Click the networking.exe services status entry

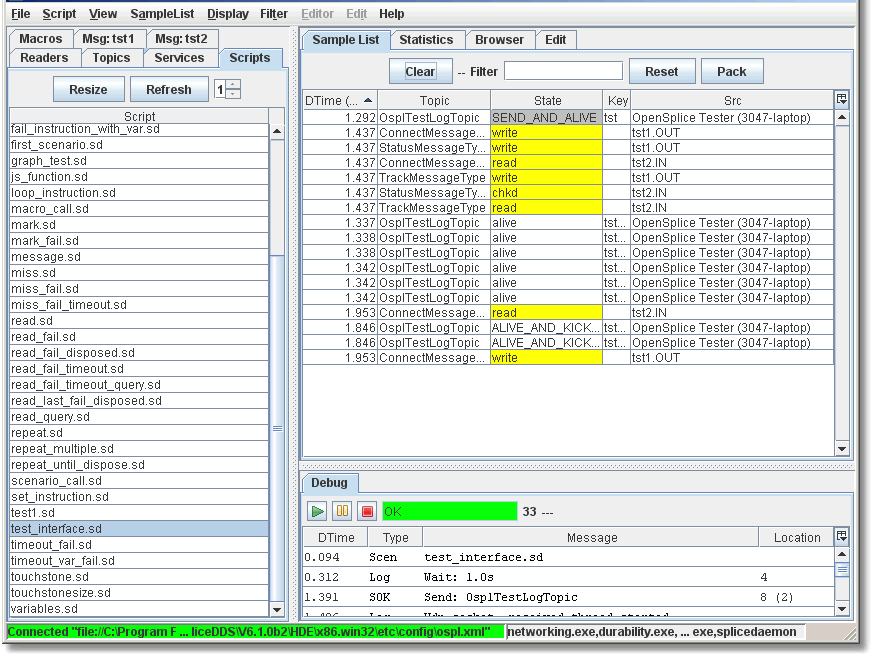tap(655, 632)
